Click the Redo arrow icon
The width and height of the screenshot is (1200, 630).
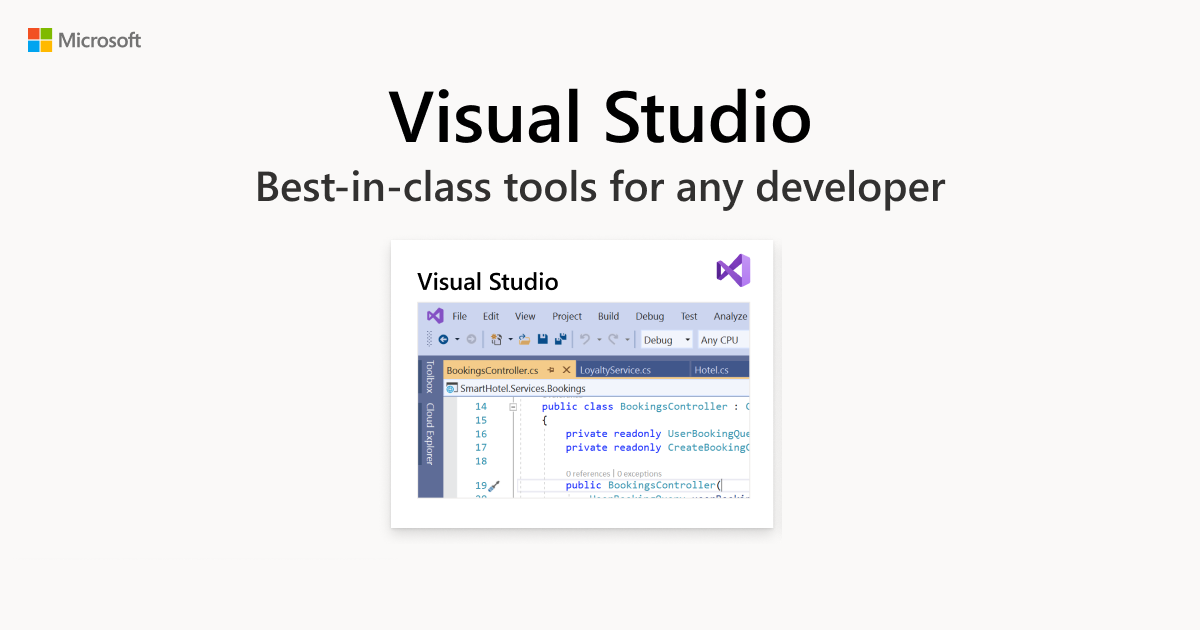[614, 340]
